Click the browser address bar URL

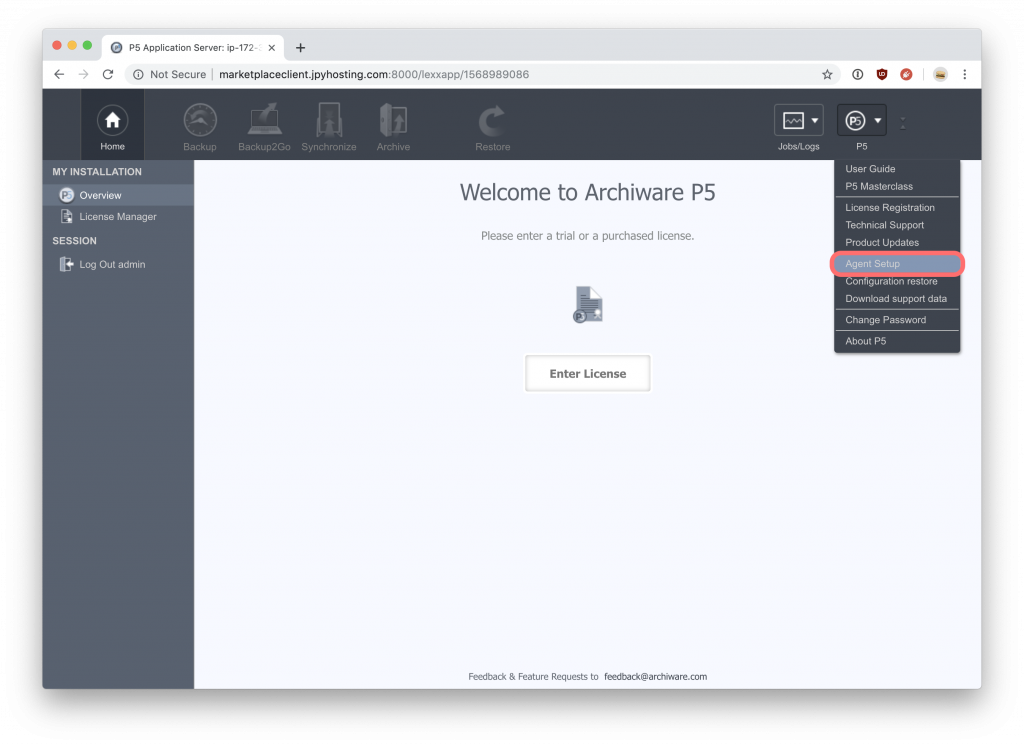(374, 74)
